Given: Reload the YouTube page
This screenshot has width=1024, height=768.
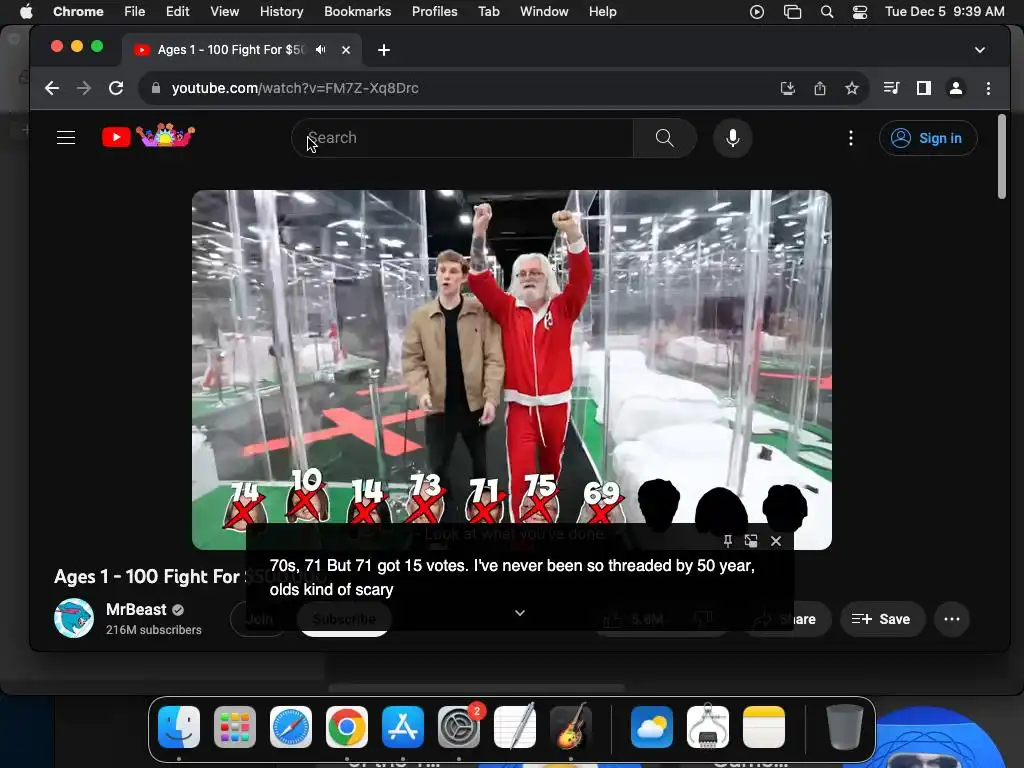Looking at the screenshot, I should 116,88.
